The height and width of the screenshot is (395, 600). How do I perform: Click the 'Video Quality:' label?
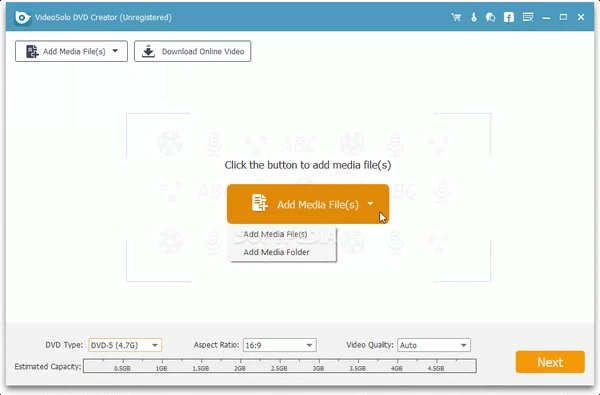point(370,345)
